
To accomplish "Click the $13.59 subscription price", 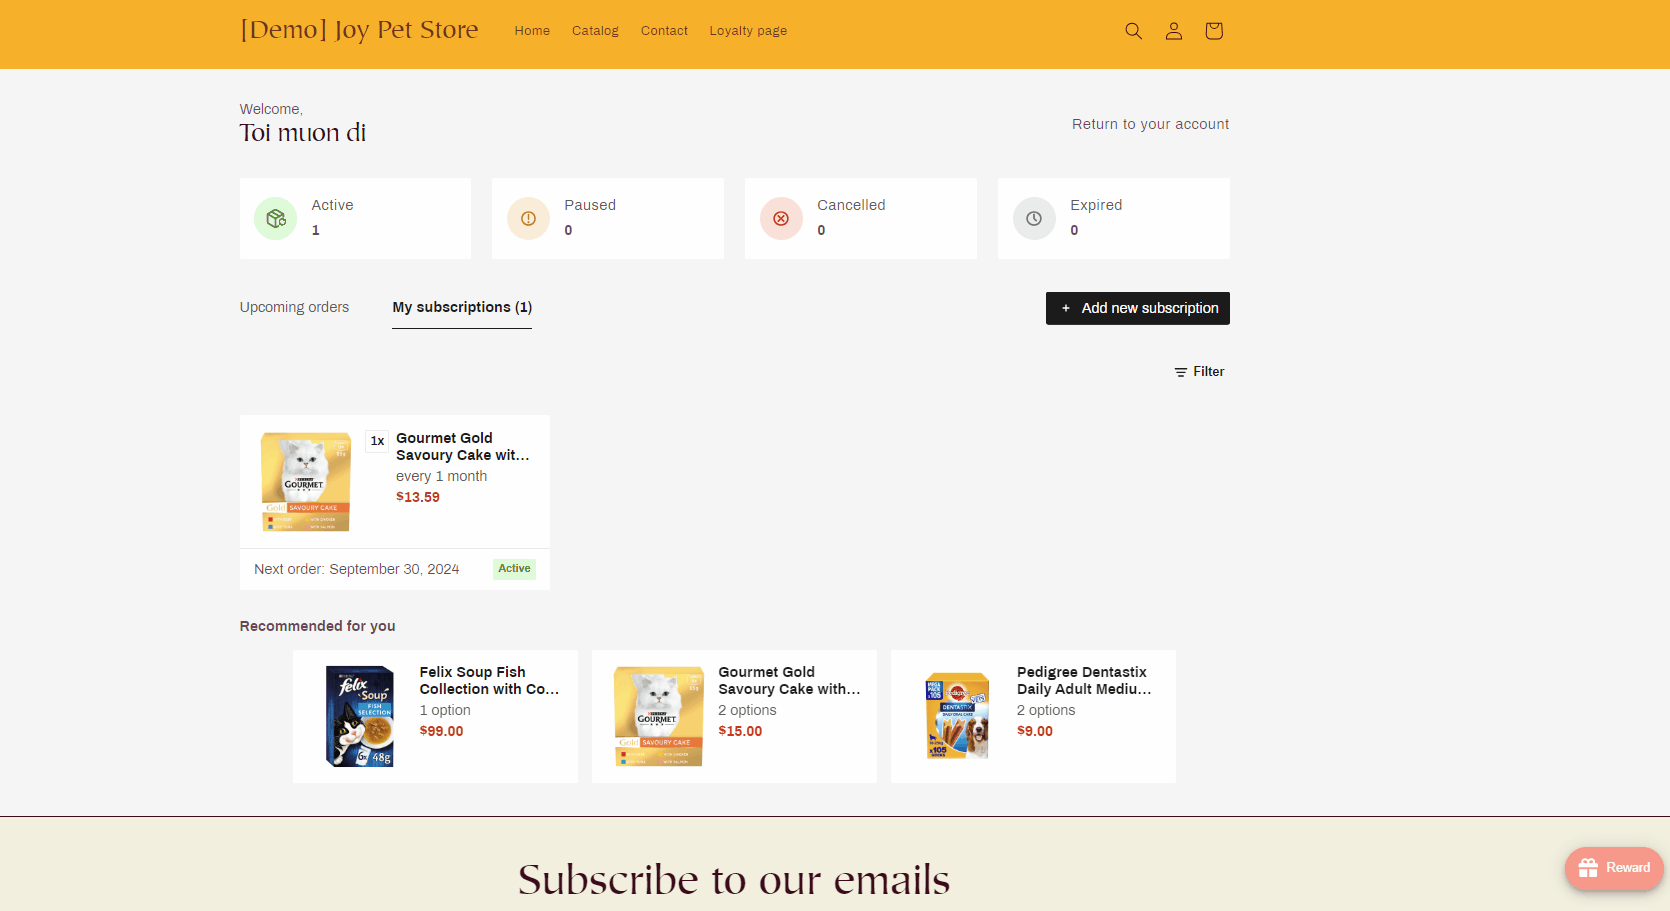I will [418, 497].
